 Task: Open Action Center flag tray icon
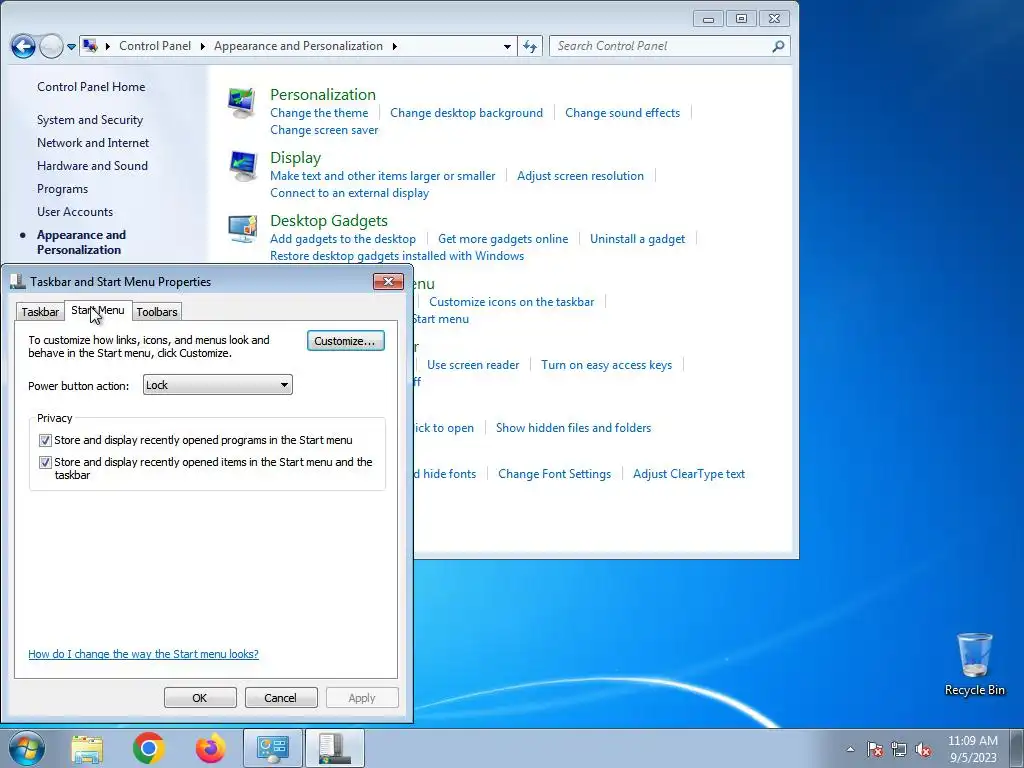875,749
